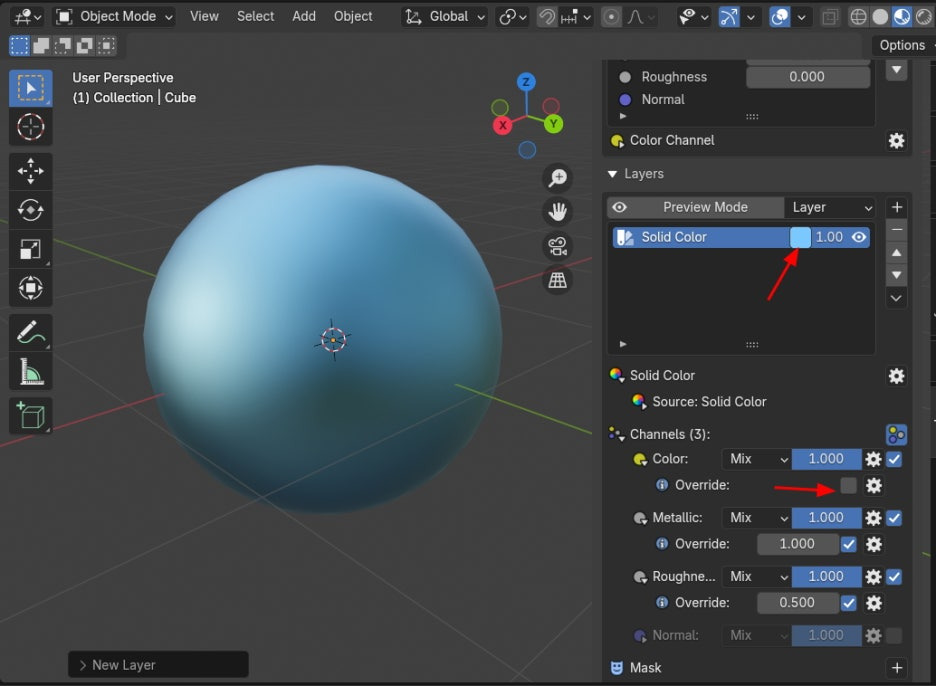Switch to solid viewport shading
The width and height of the screenshot is (936, 686).
tap(880, 17)
